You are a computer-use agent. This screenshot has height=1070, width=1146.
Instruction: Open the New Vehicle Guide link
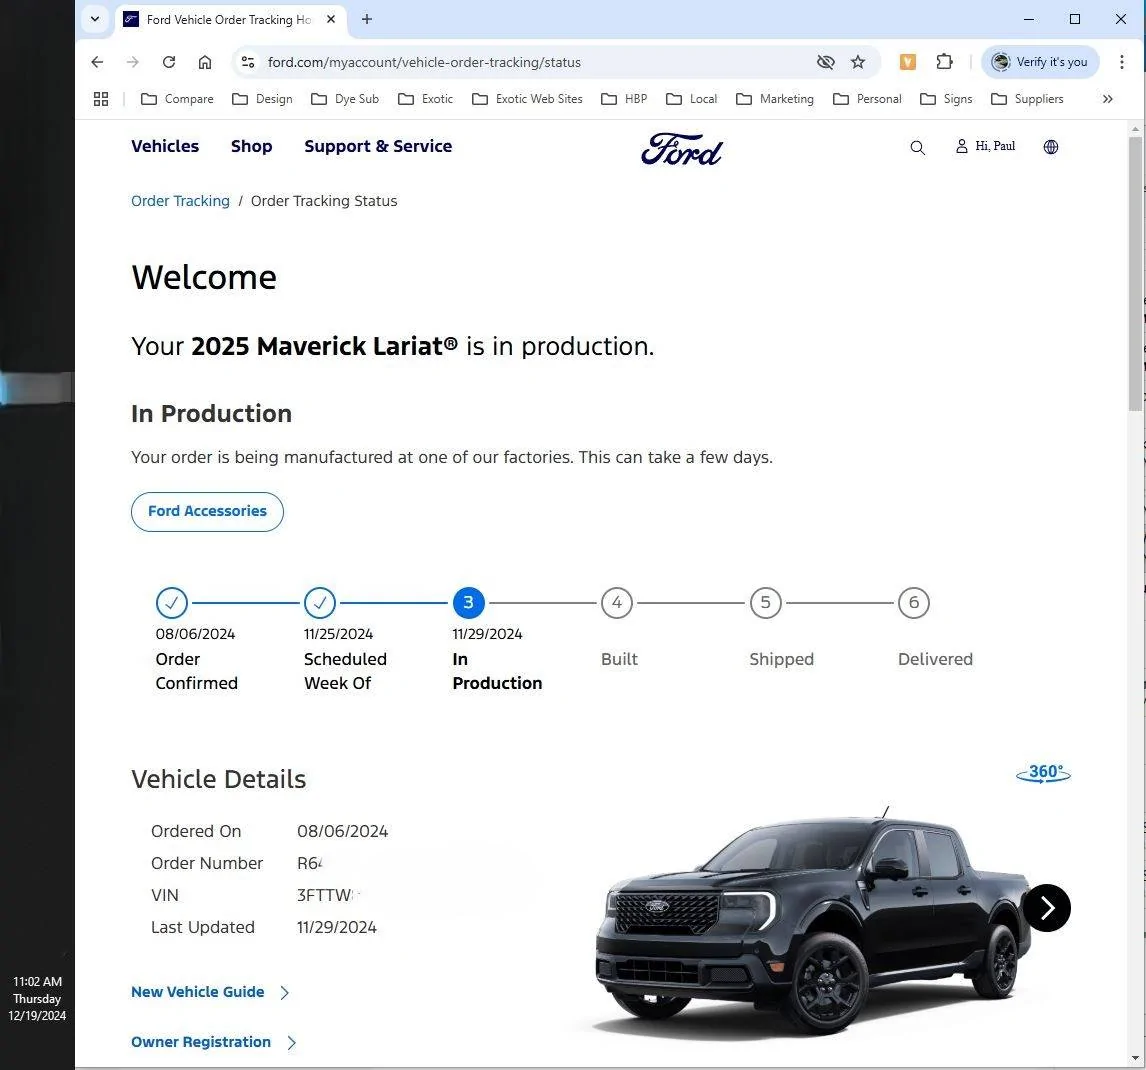(210, 992)
